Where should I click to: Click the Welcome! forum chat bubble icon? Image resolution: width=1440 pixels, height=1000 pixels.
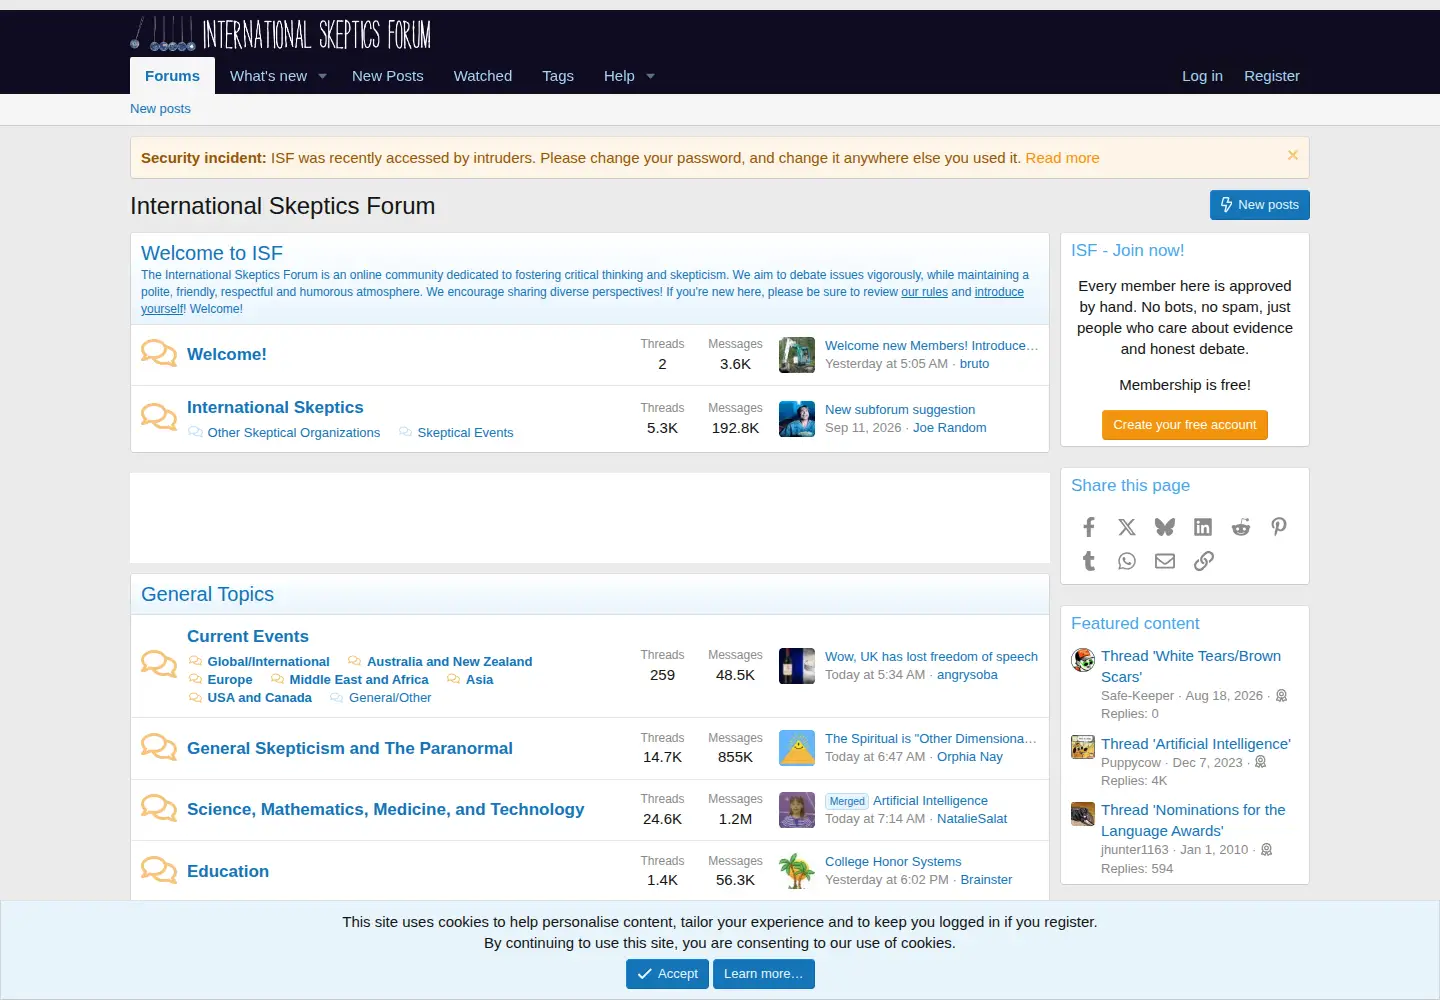[159, 353]
